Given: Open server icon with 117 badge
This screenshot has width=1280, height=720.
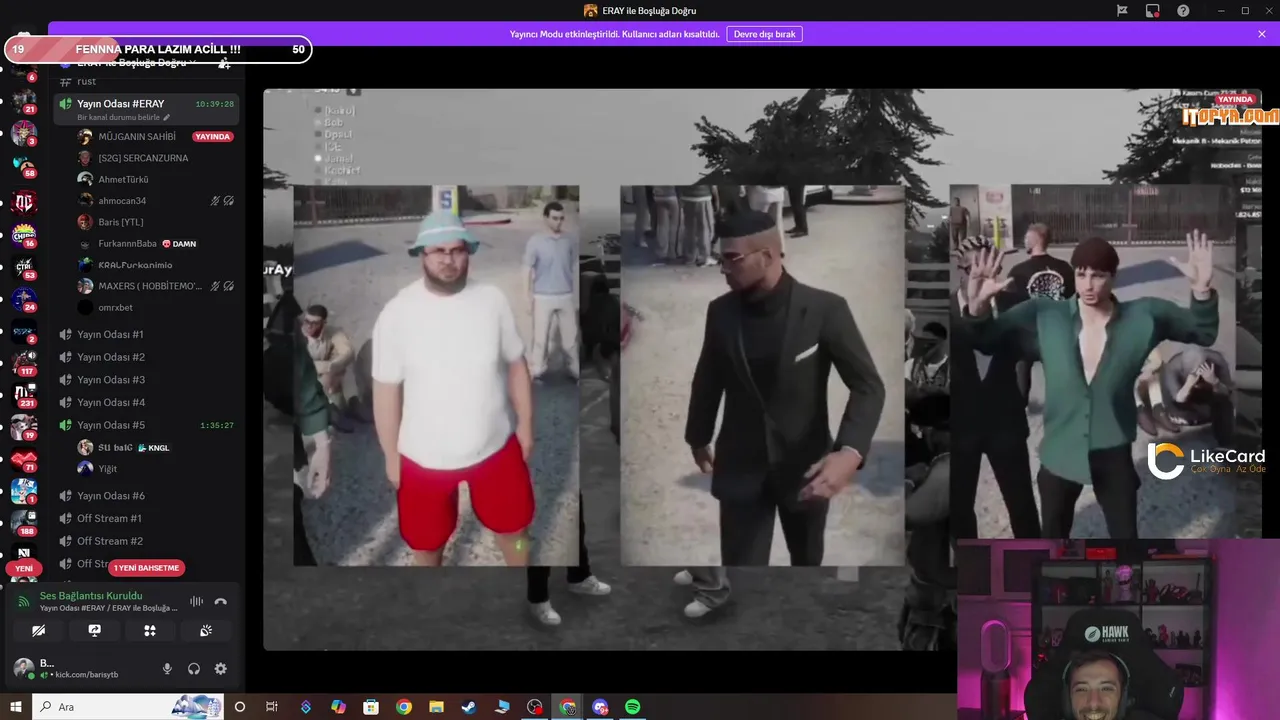Looking at the screenshot, I should coord(23,363).
